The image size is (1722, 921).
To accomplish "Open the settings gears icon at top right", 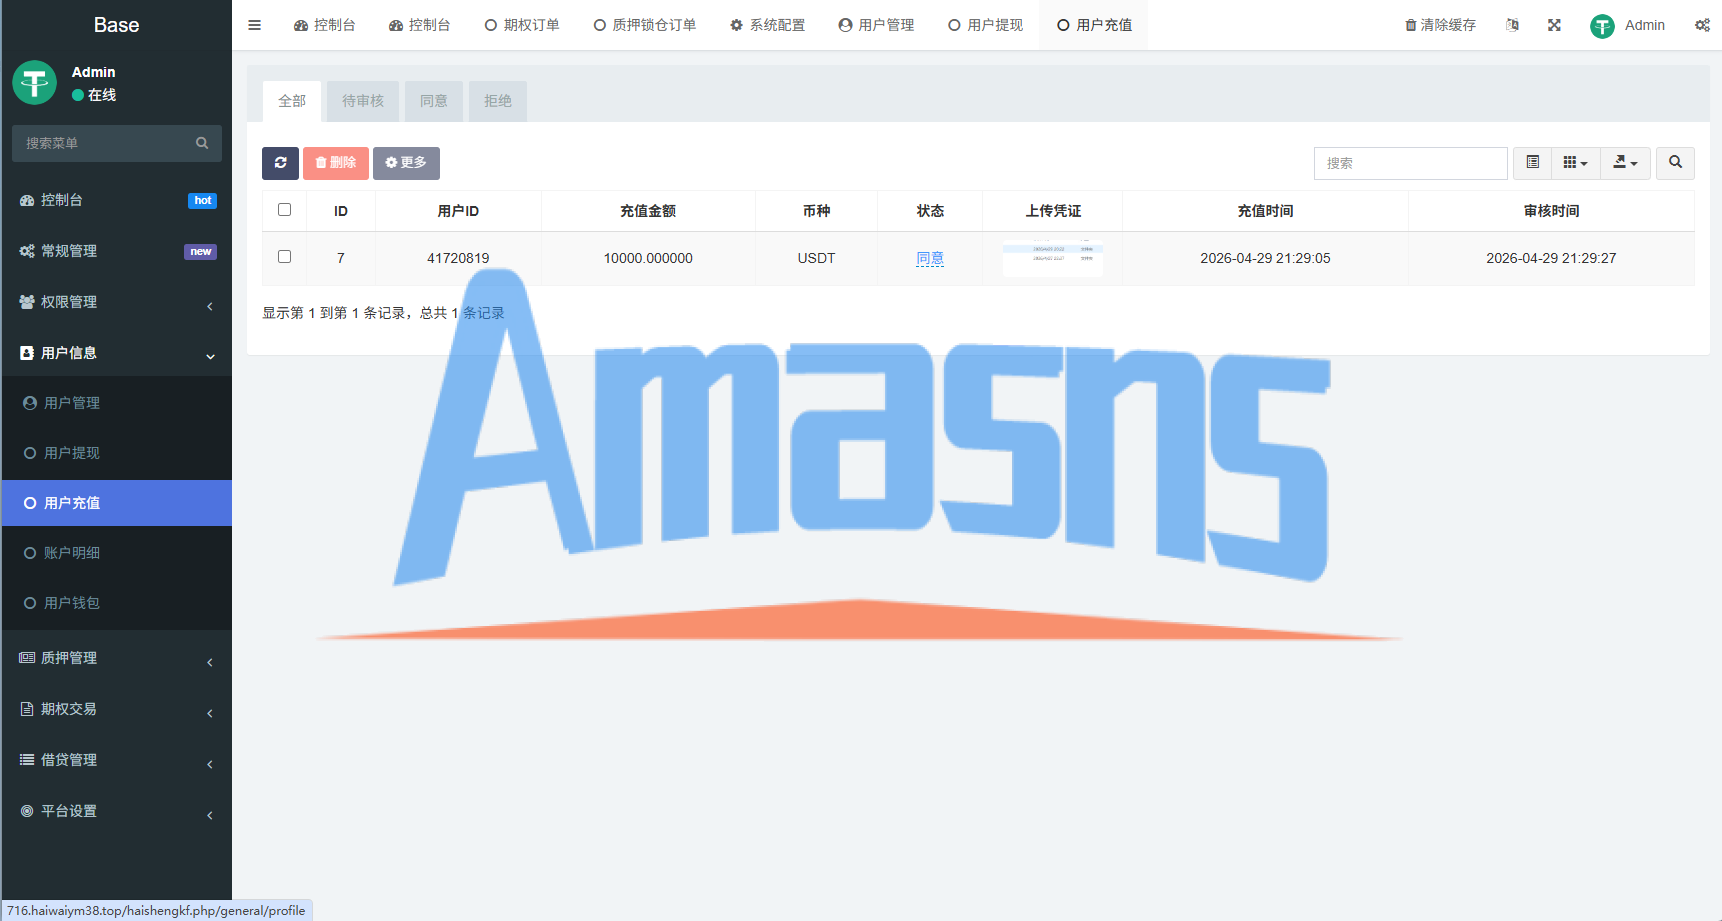I will [1702, 25].
